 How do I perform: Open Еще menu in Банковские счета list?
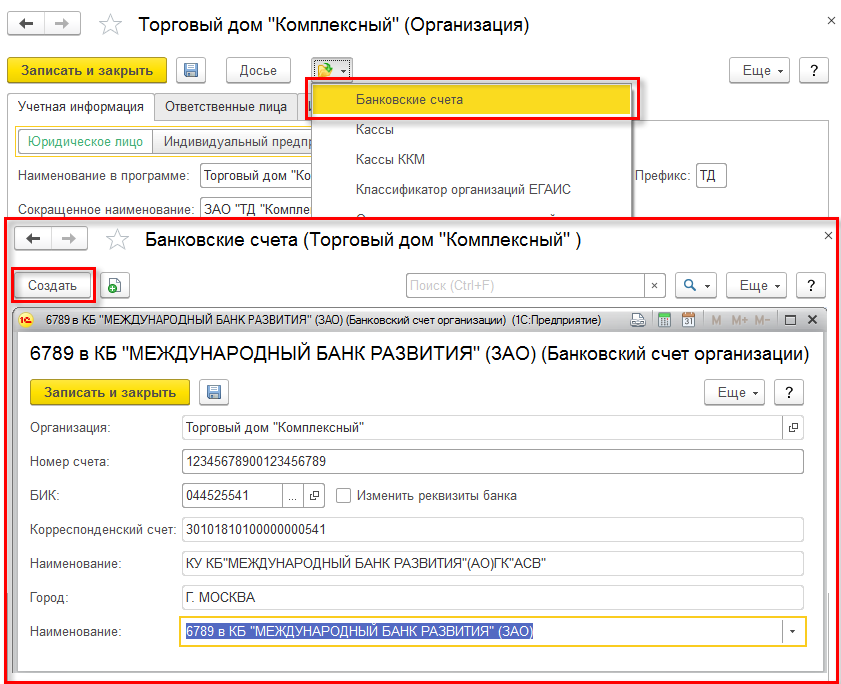757,285
